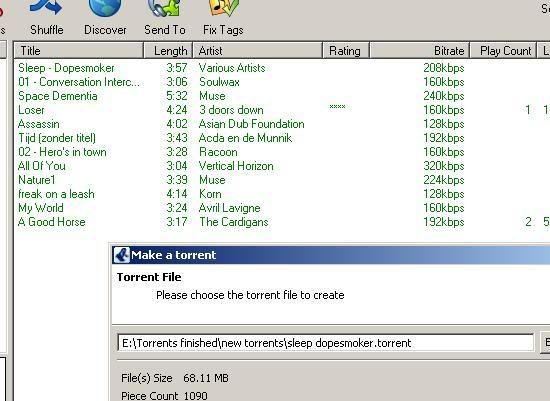Sort by the Play Count column header

click(x=503, y=51)
